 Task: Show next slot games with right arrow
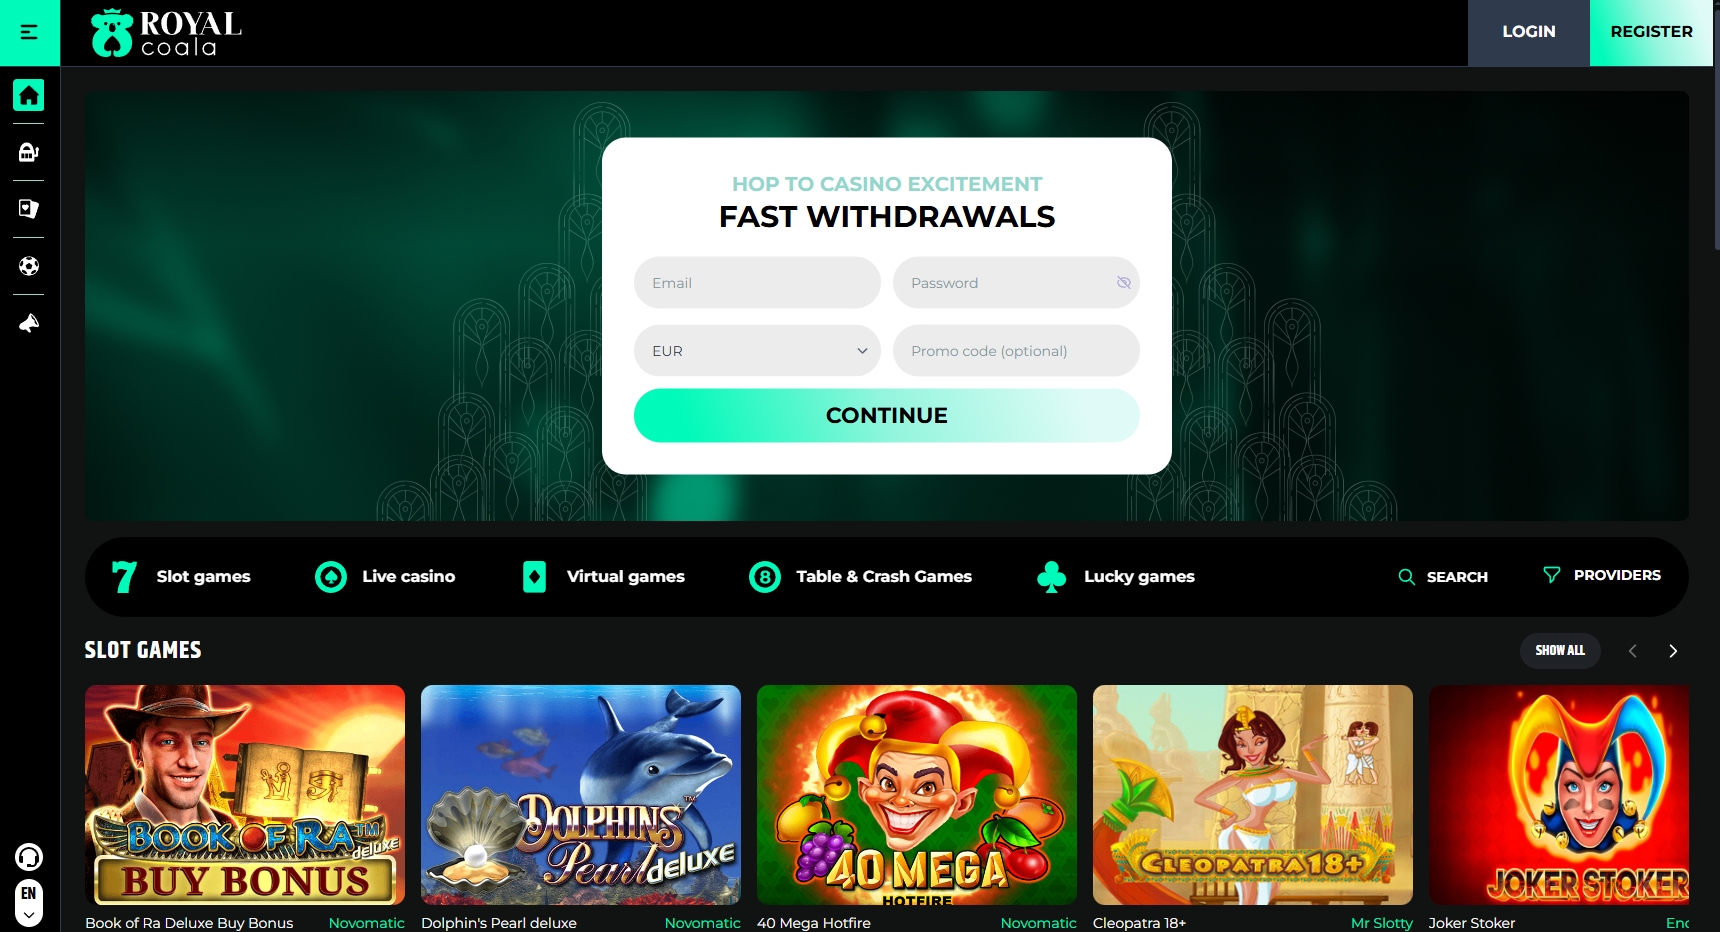[1673, 651]
